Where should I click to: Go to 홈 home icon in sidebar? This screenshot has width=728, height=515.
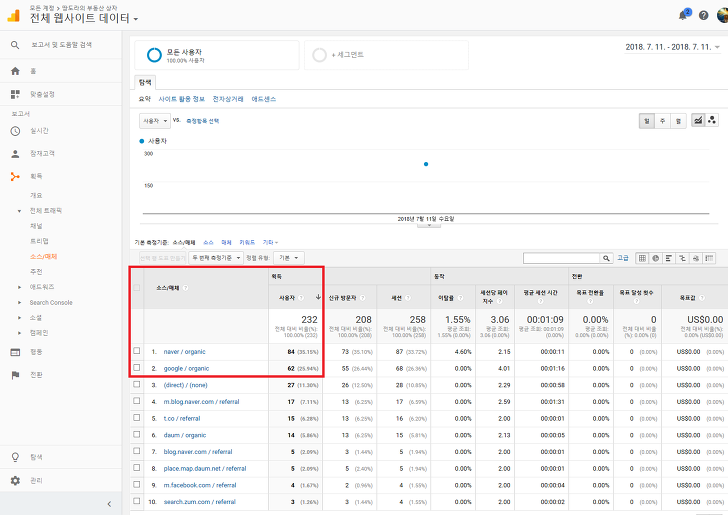coord(15,71)
